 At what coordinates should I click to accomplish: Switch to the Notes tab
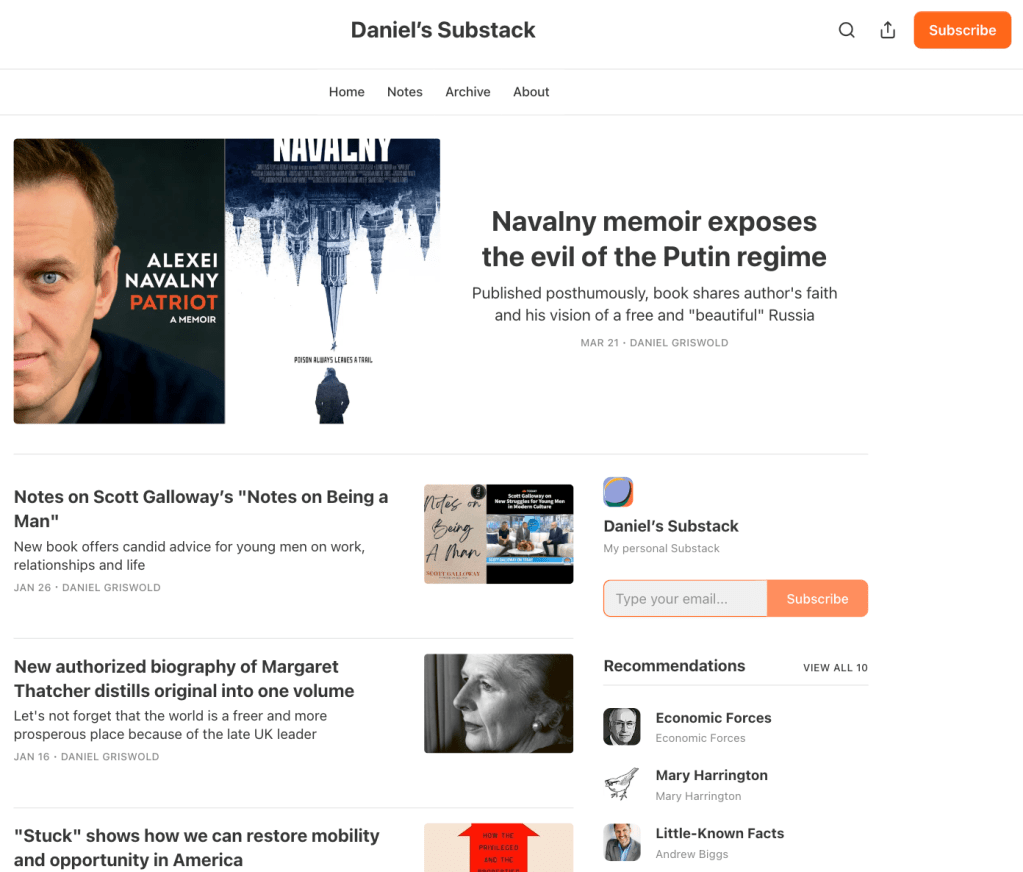coord(405,92)
